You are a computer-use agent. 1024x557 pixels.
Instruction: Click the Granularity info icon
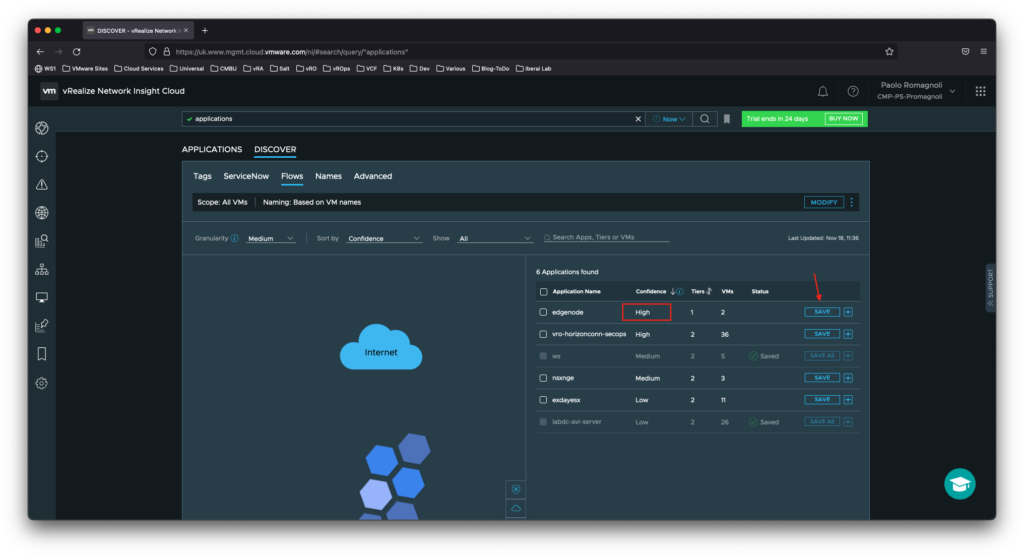coord(234,238)
